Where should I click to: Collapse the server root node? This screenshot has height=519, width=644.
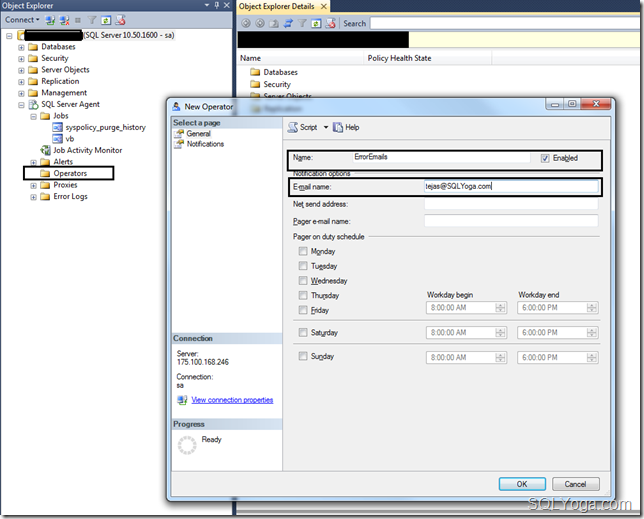9,36
